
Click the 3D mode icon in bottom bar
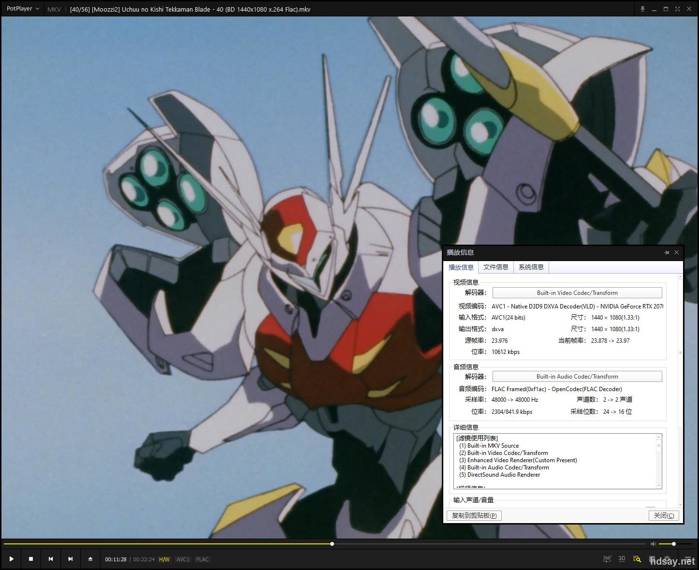coord(622,559)
